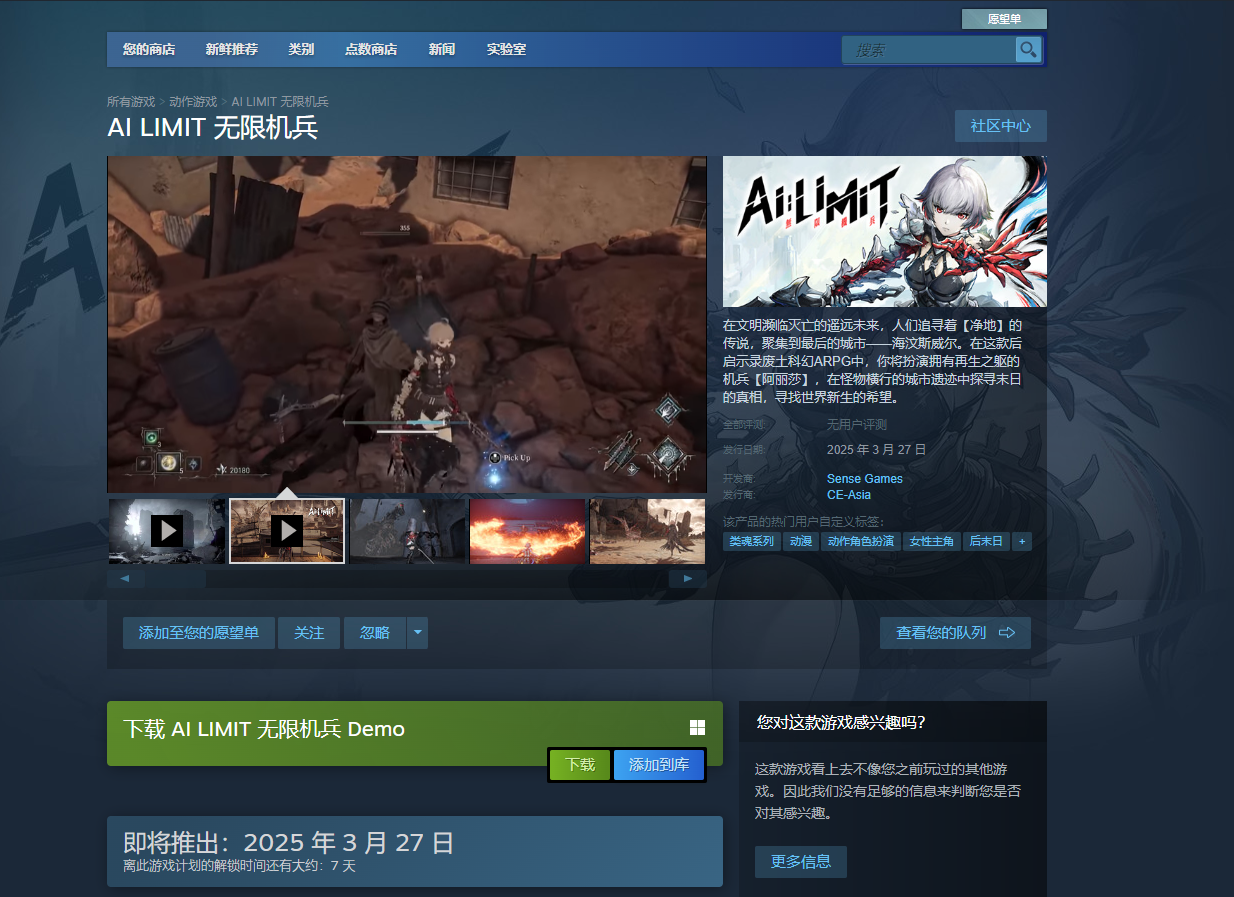Click the search magnifier icon

tap(1028, 50)
